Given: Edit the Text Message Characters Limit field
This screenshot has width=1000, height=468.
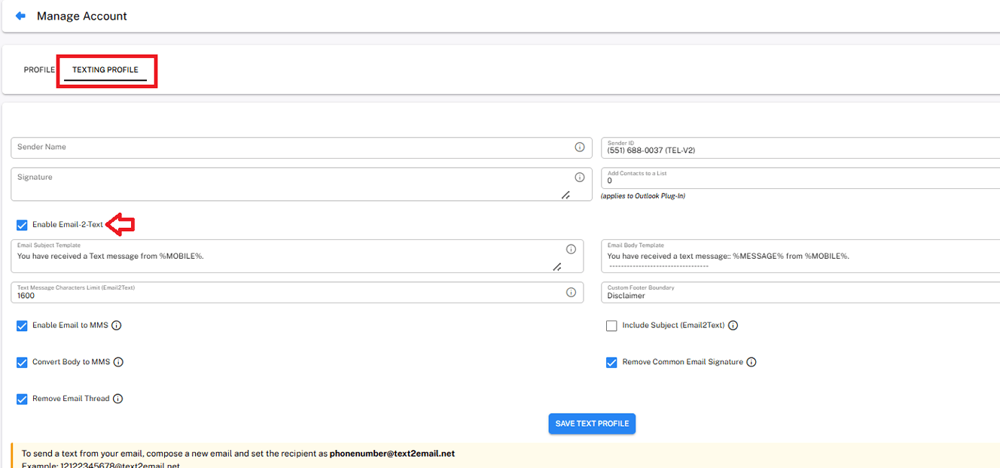Looking at the screenshot, I should tap(297, 293).
